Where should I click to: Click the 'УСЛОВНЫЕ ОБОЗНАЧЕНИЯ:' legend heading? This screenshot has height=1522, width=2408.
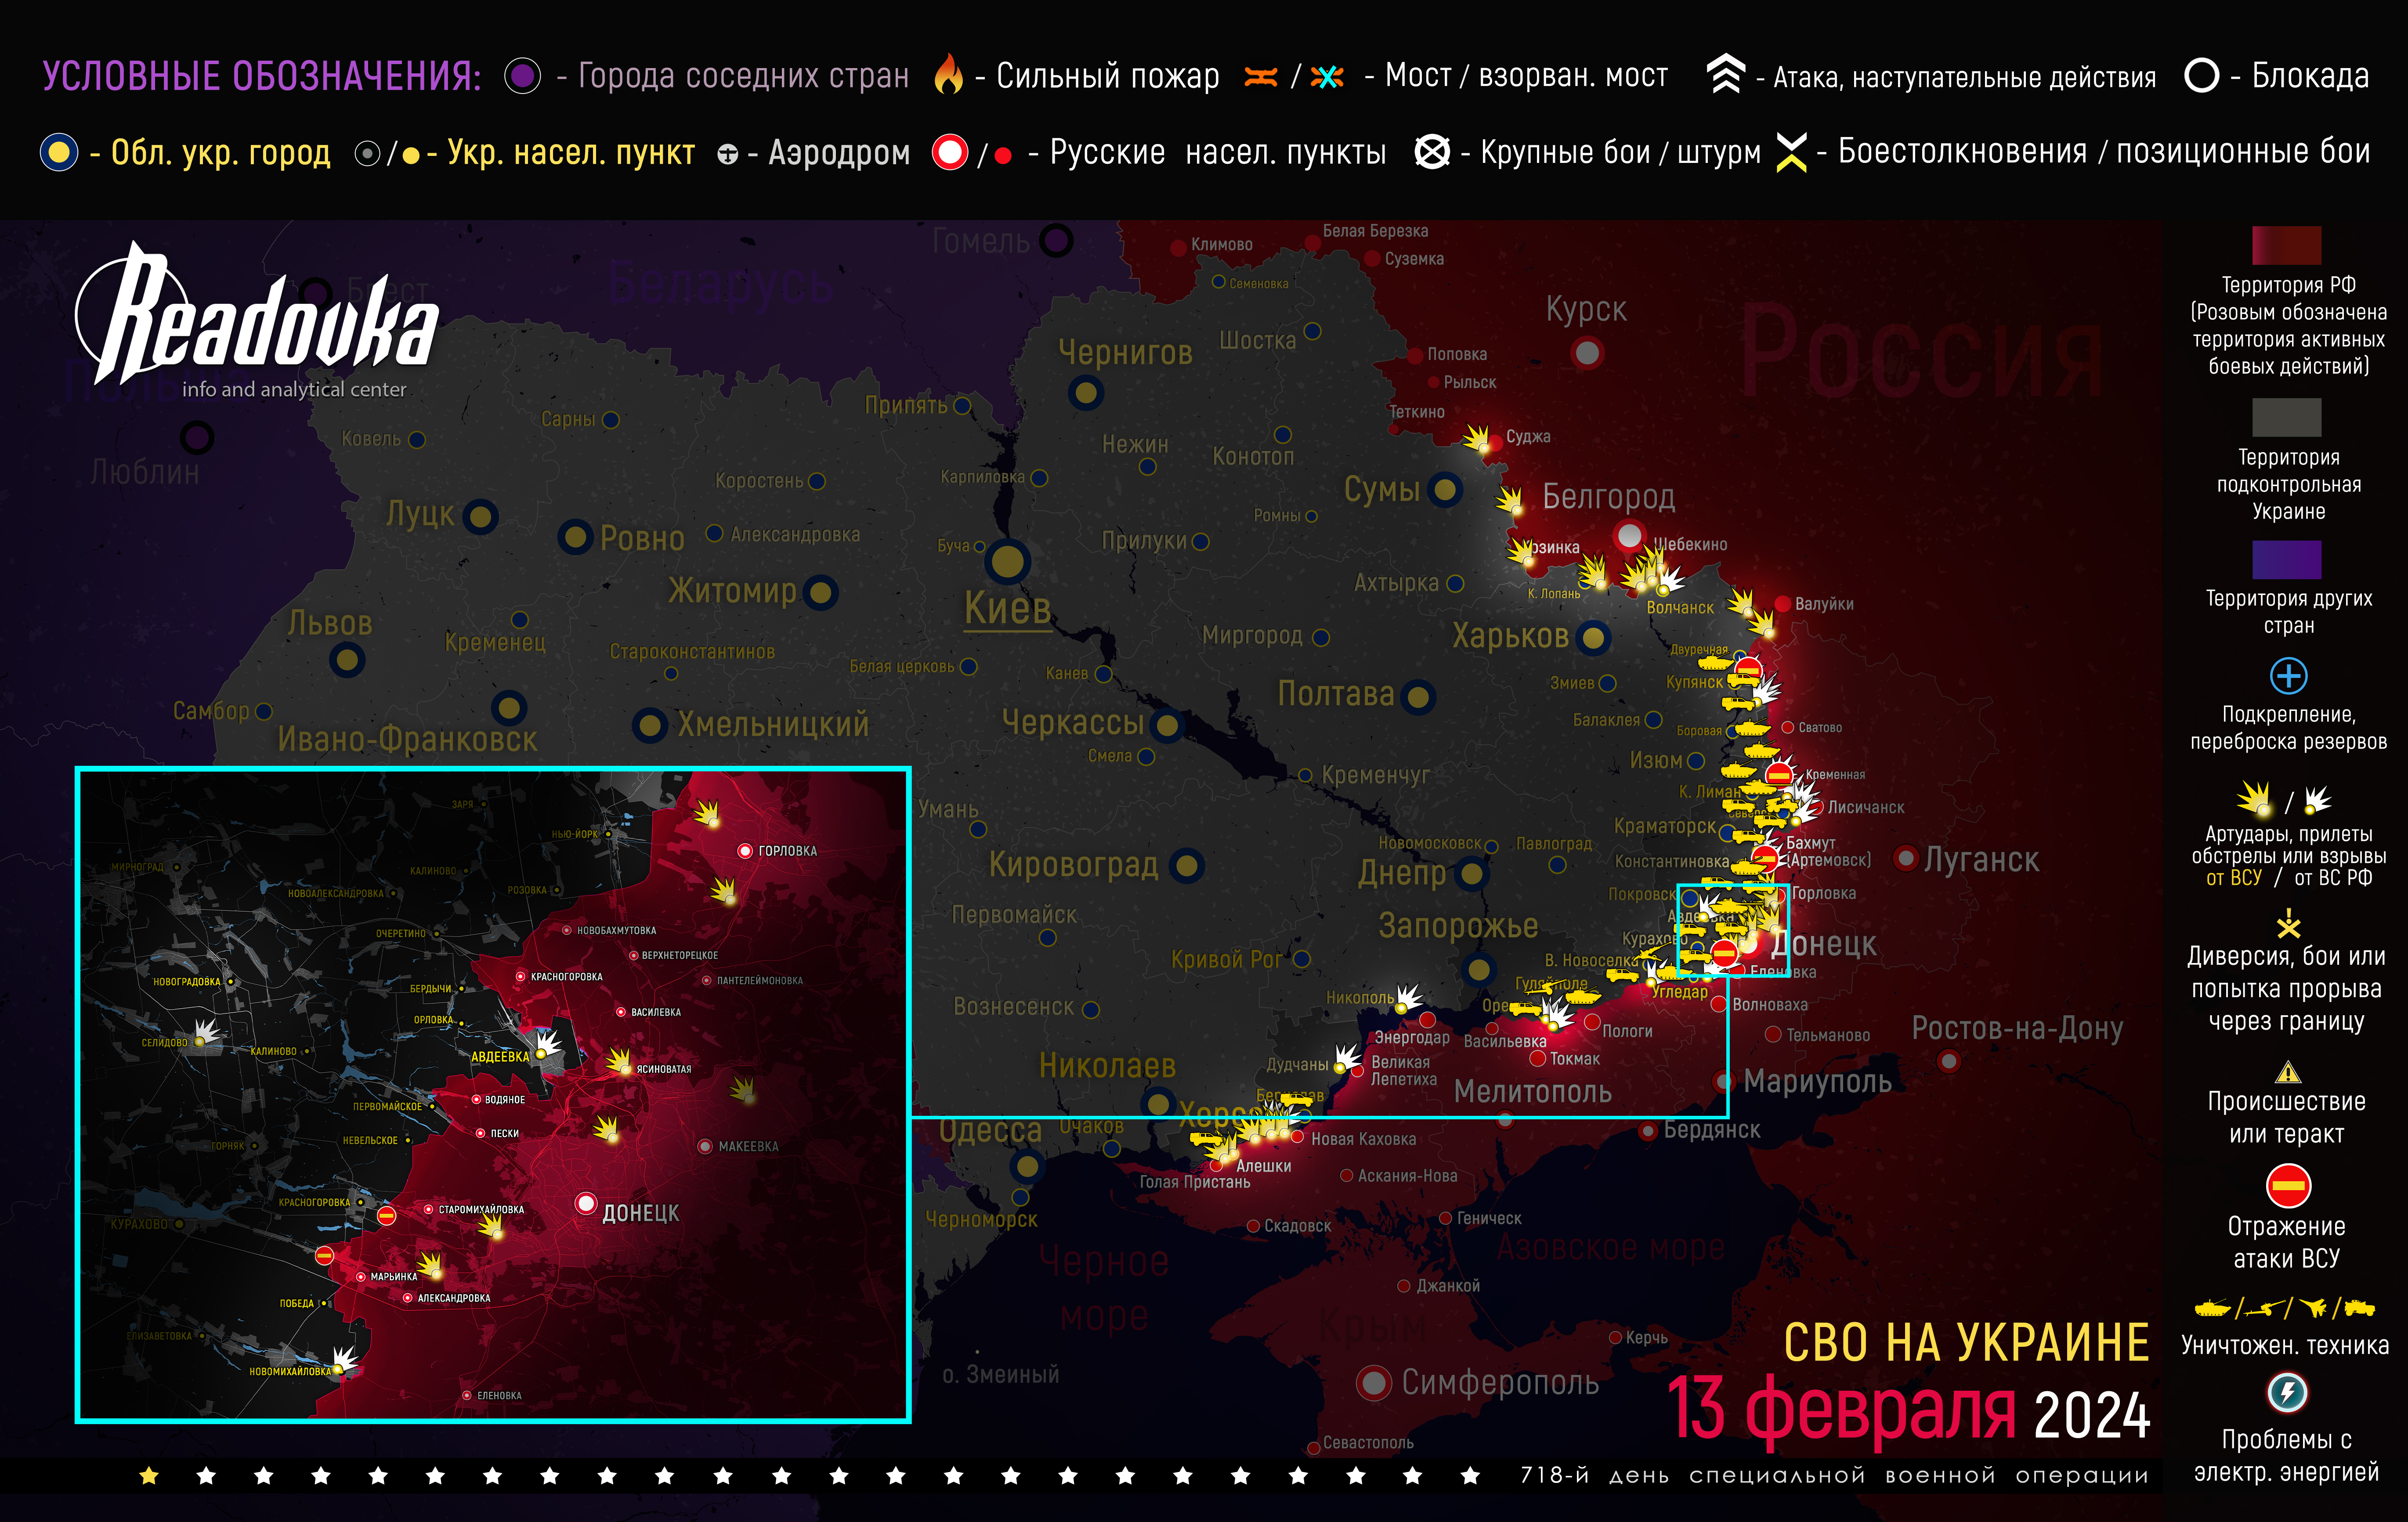click(x=262, y=77)
